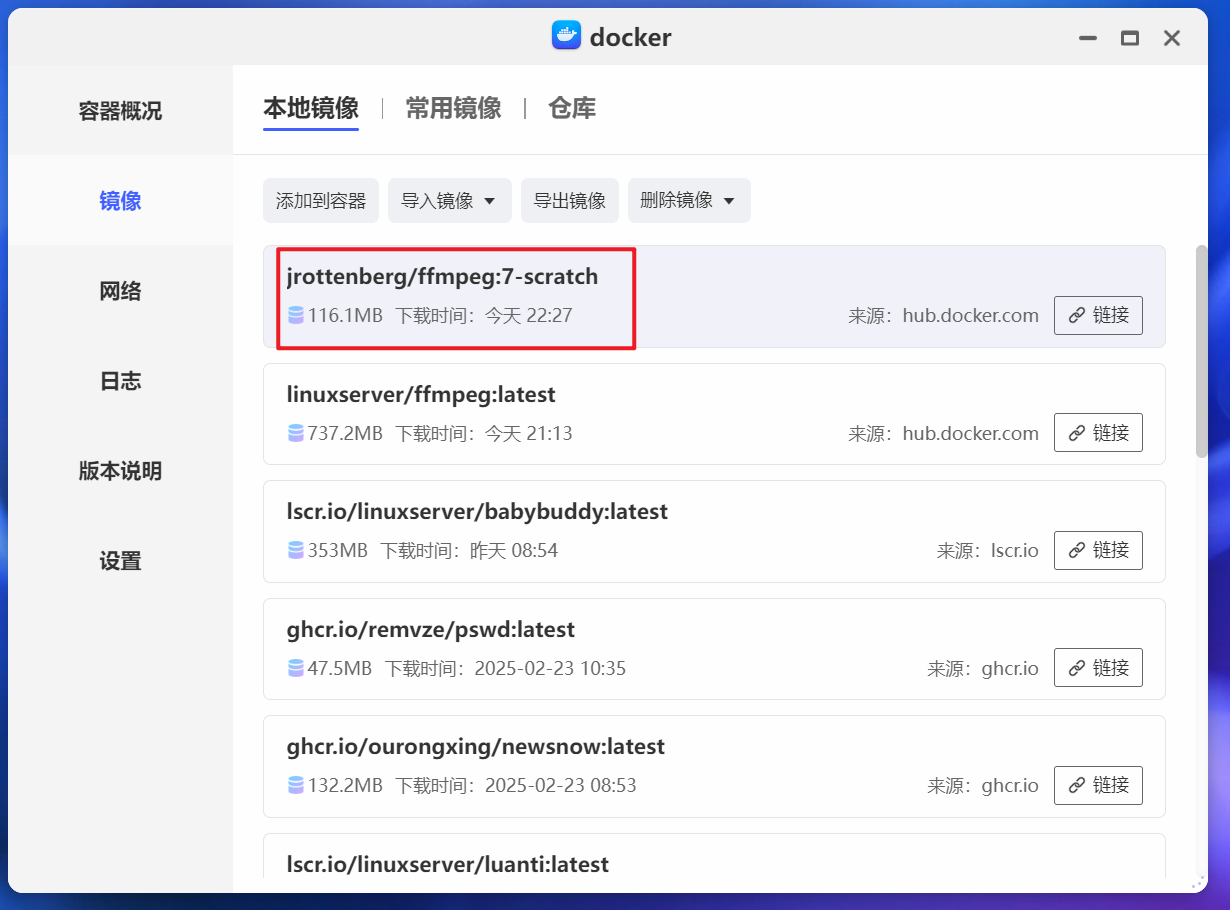
Task: Click the storage icon beside 737.2MB
Action: [295, 433]
